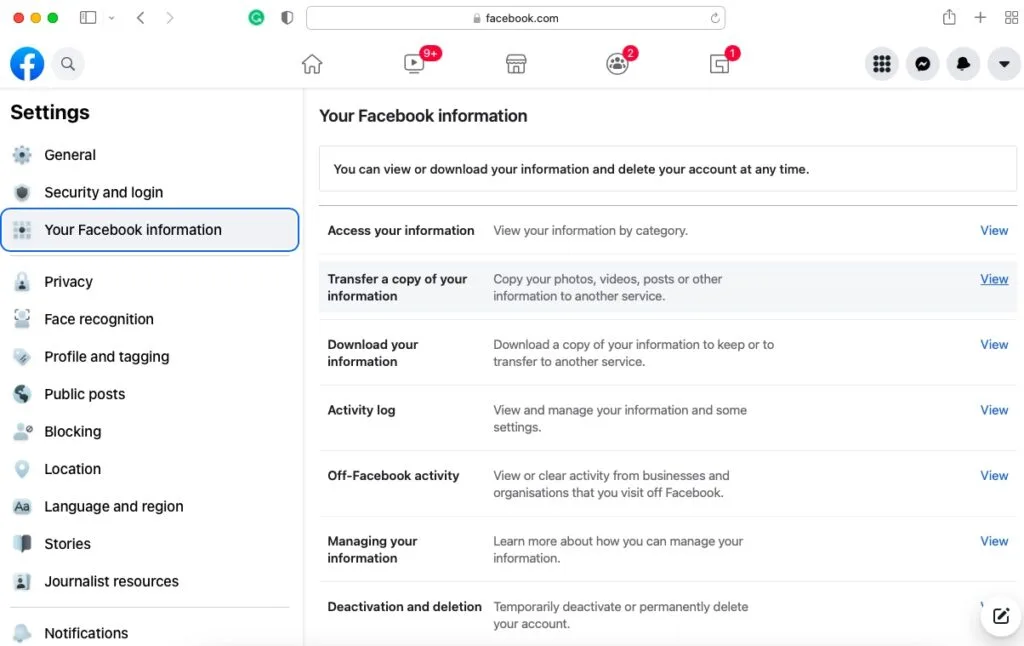Click the new message compose icon

tap(1001, 616)
